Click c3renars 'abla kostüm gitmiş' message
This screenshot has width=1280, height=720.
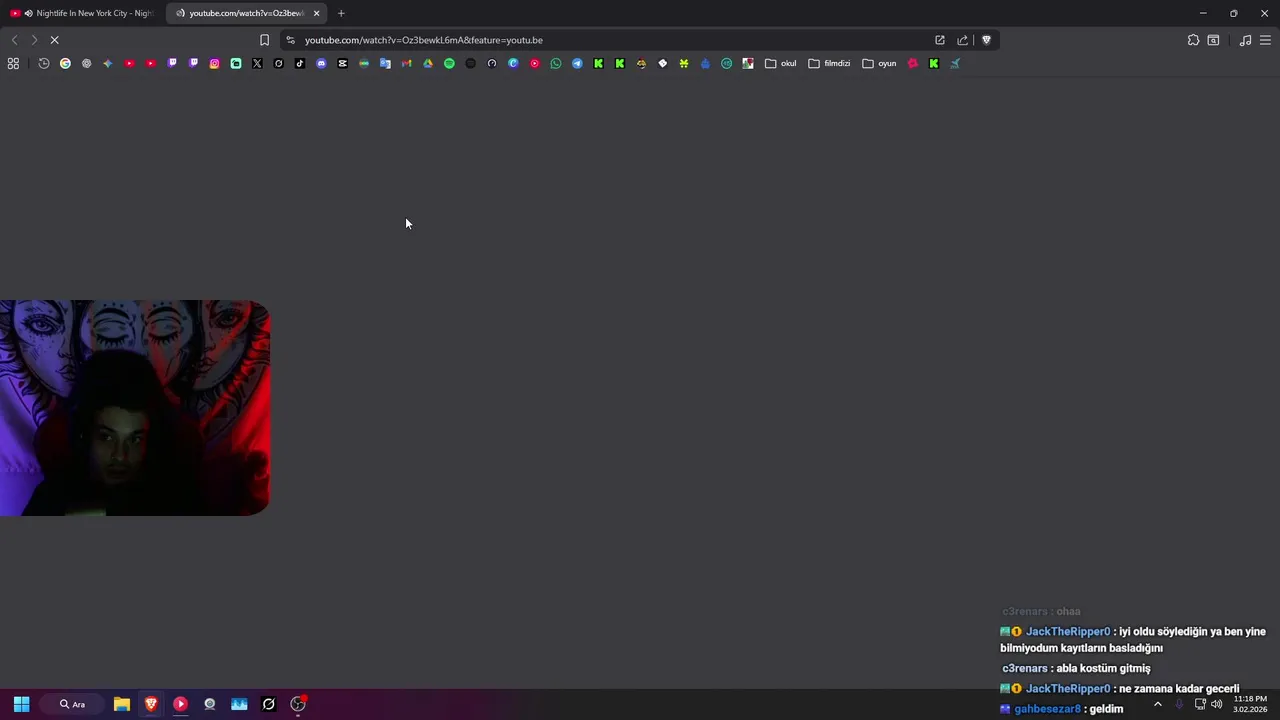[1076, 668]
